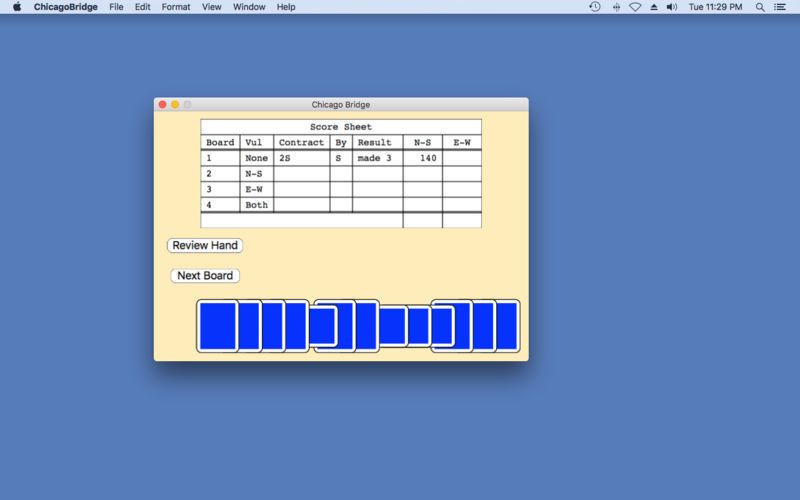Open Time Machine menu bar icon
Screen dimensions: 800x500
(594, 7)
